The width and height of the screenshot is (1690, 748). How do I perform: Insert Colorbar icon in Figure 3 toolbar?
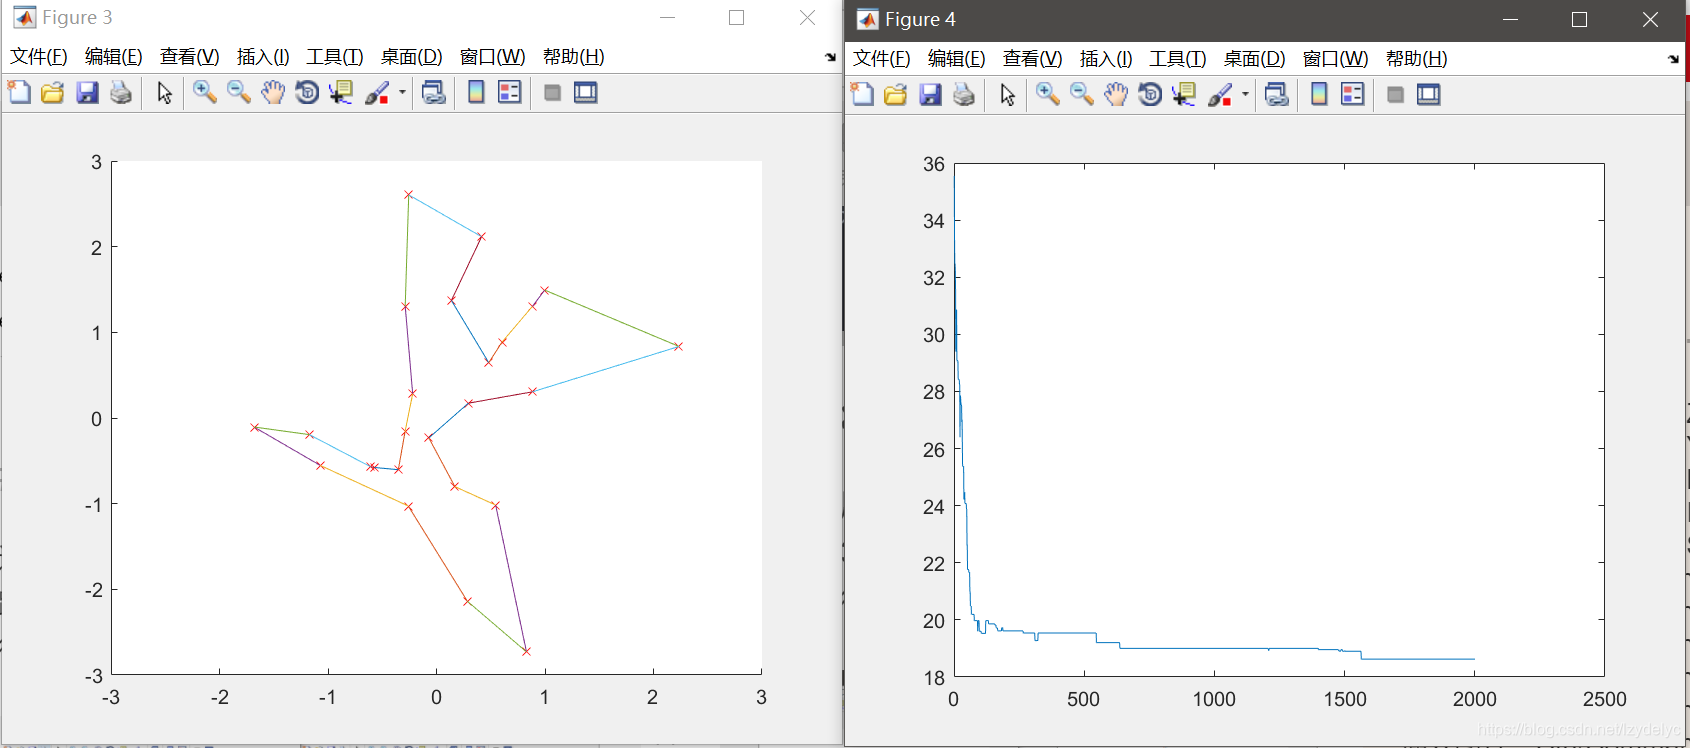tap(476, 93)
